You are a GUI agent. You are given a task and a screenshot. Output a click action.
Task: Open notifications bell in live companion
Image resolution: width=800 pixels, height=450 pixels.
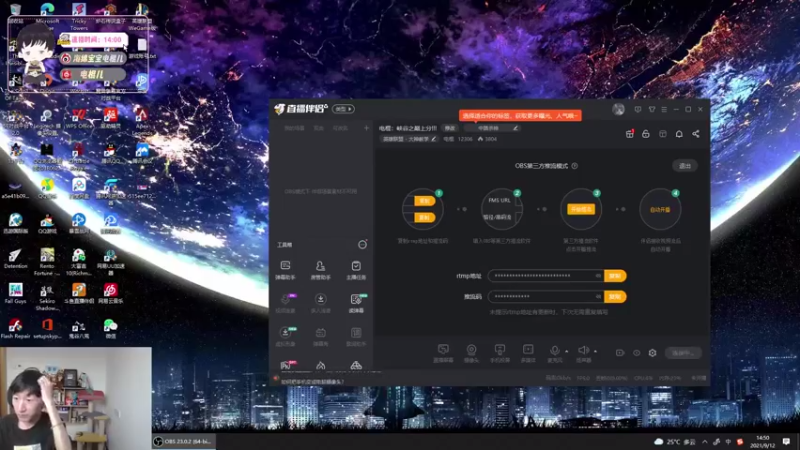[x=679, y=134]
